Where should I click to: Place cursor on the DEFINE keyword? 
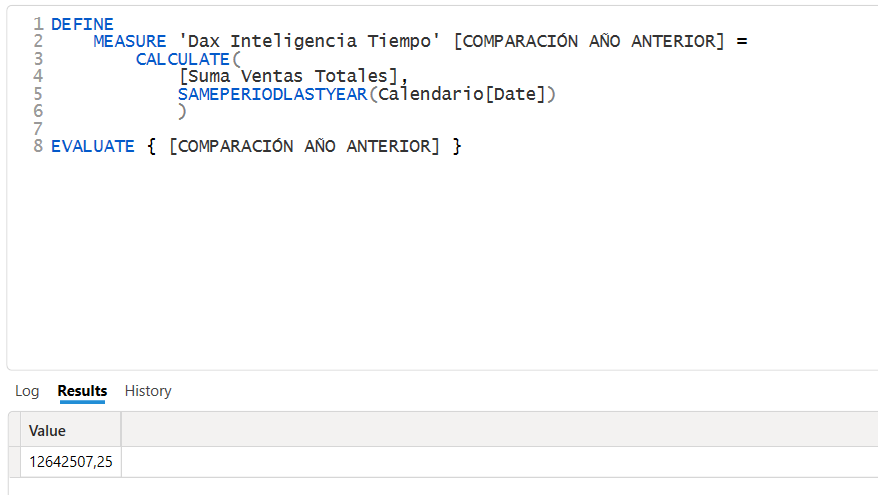click(82, 24)
